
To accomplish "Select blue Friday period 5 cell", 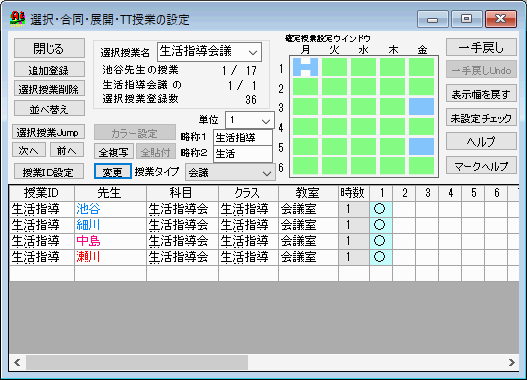I will (421, 146).
